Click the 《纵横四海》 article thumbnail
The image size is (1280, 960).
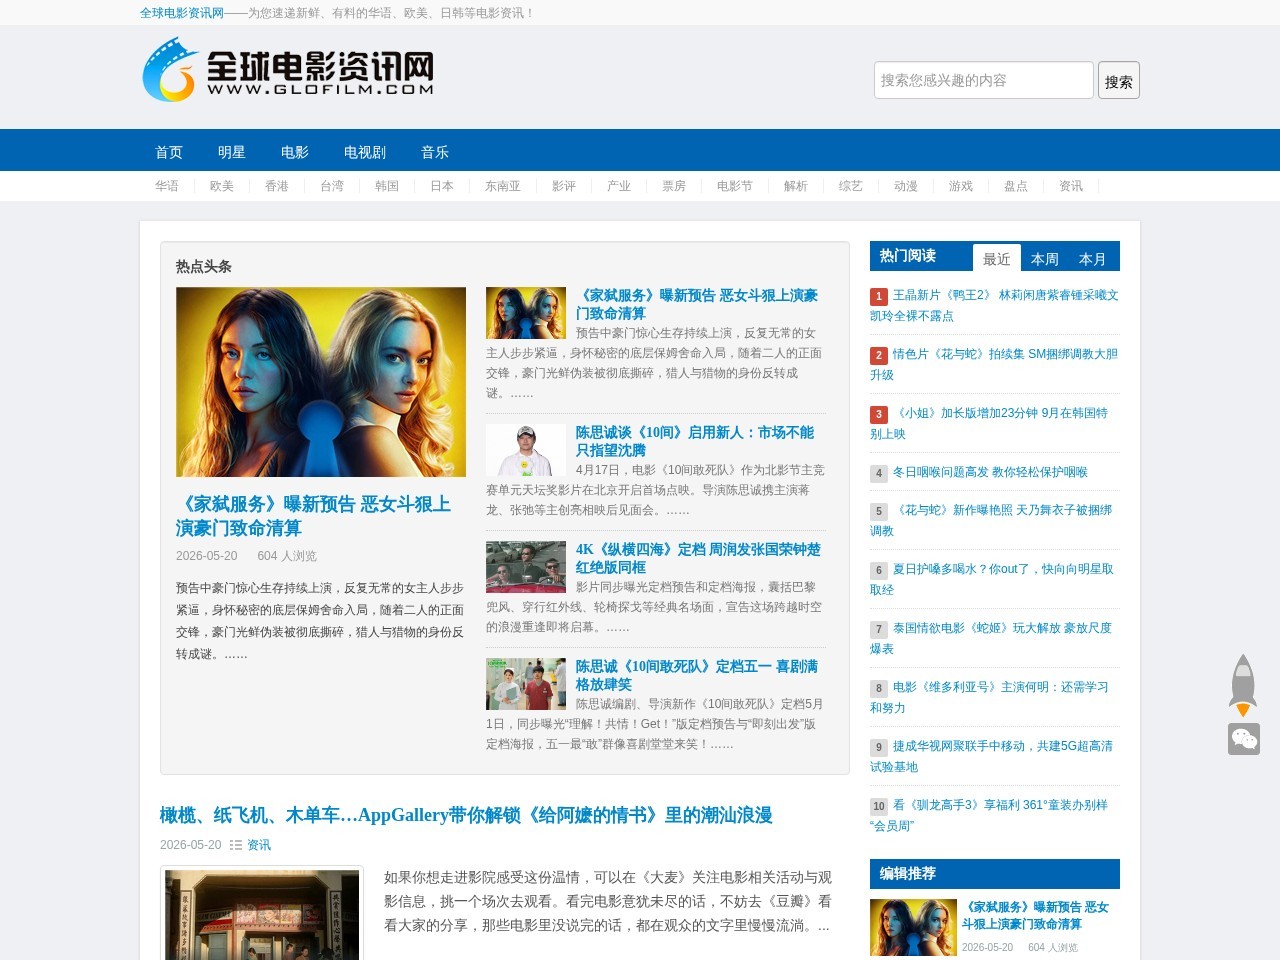point(526,567)
